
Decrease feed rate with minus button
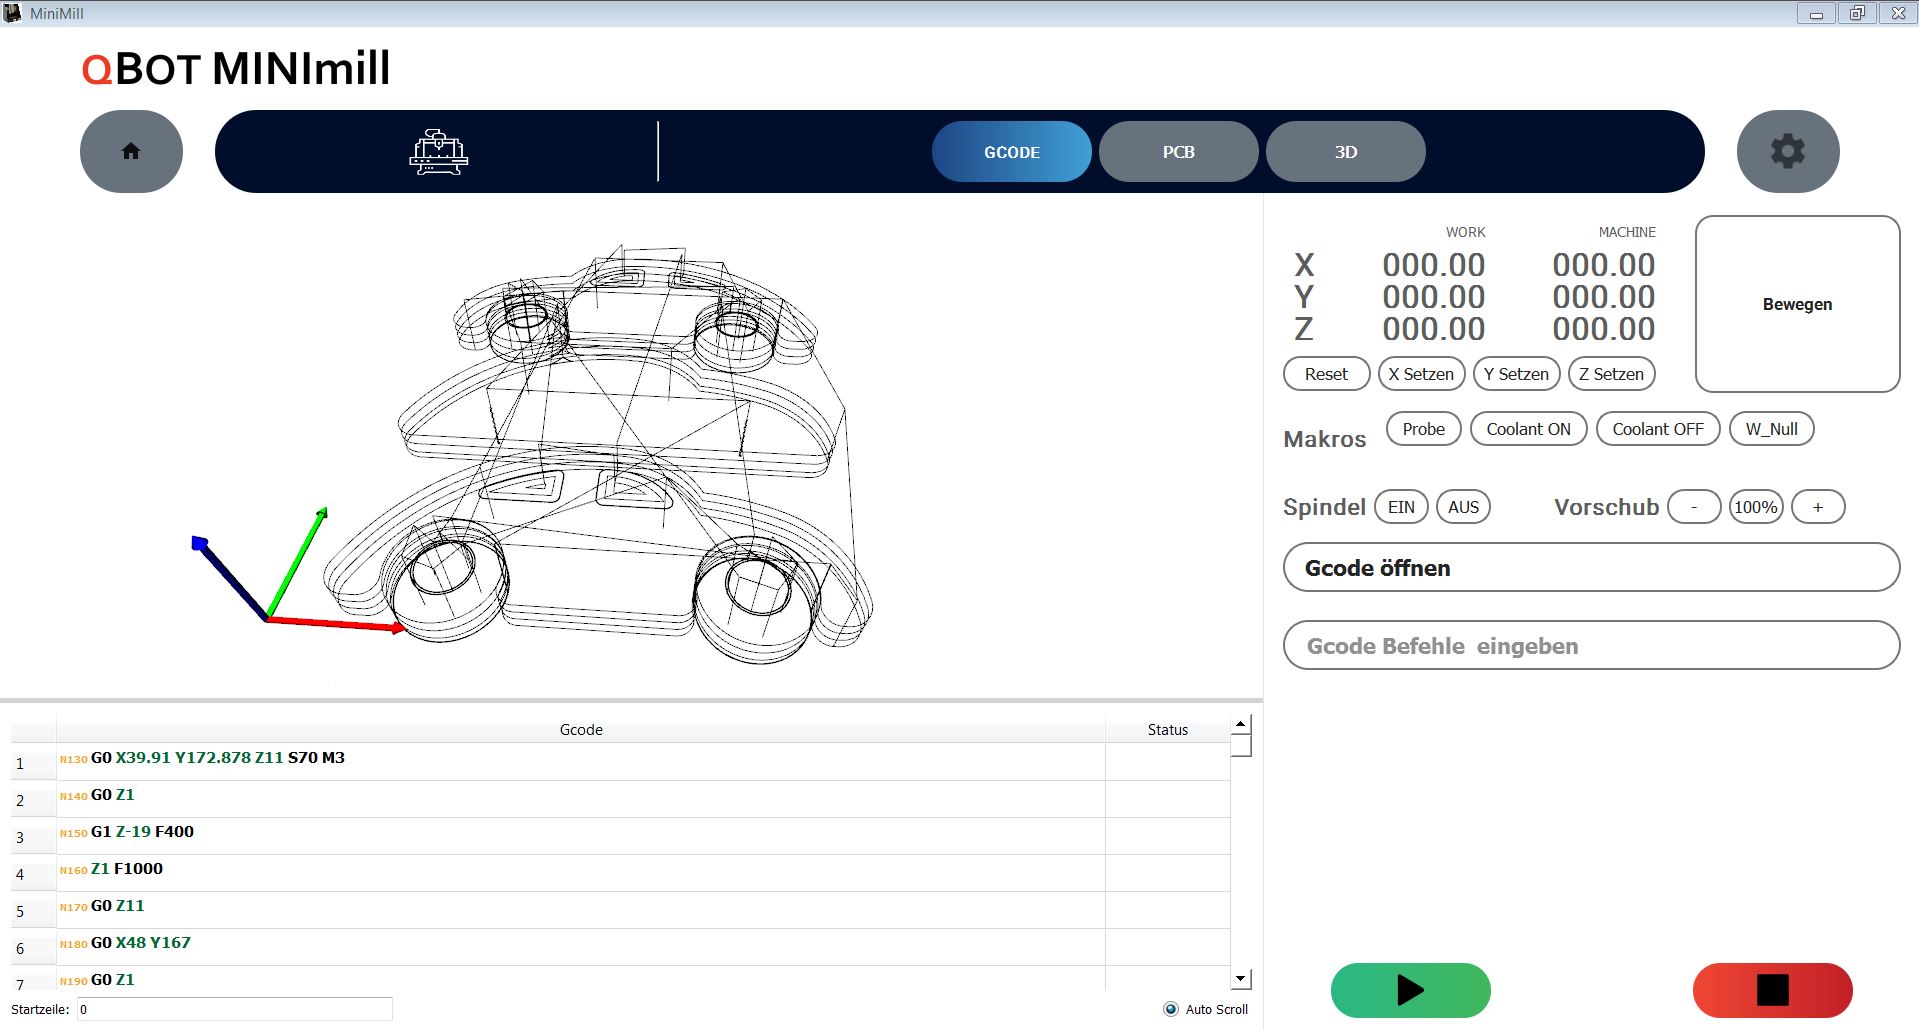tap(1694, 507)
